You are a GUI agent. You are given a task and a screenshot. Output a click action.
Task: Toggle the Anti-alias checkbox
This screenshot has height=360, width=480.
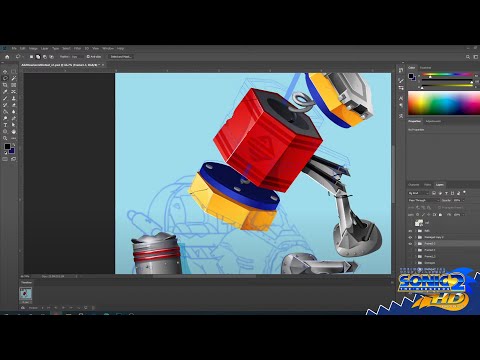(x=88, y=57)
